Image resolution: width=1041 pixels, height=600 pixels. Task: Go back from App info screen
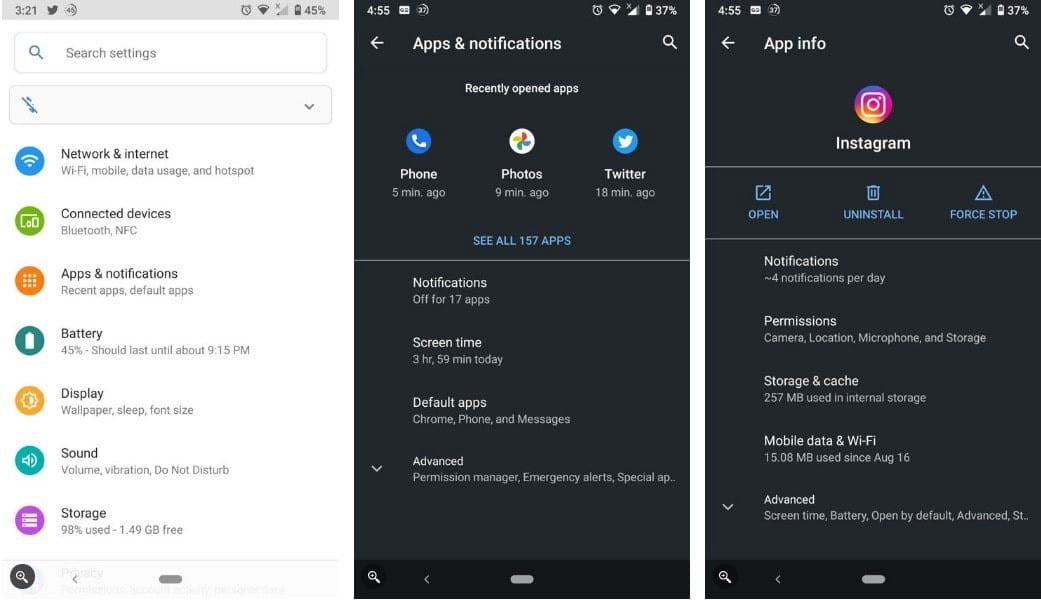(728, 43)
